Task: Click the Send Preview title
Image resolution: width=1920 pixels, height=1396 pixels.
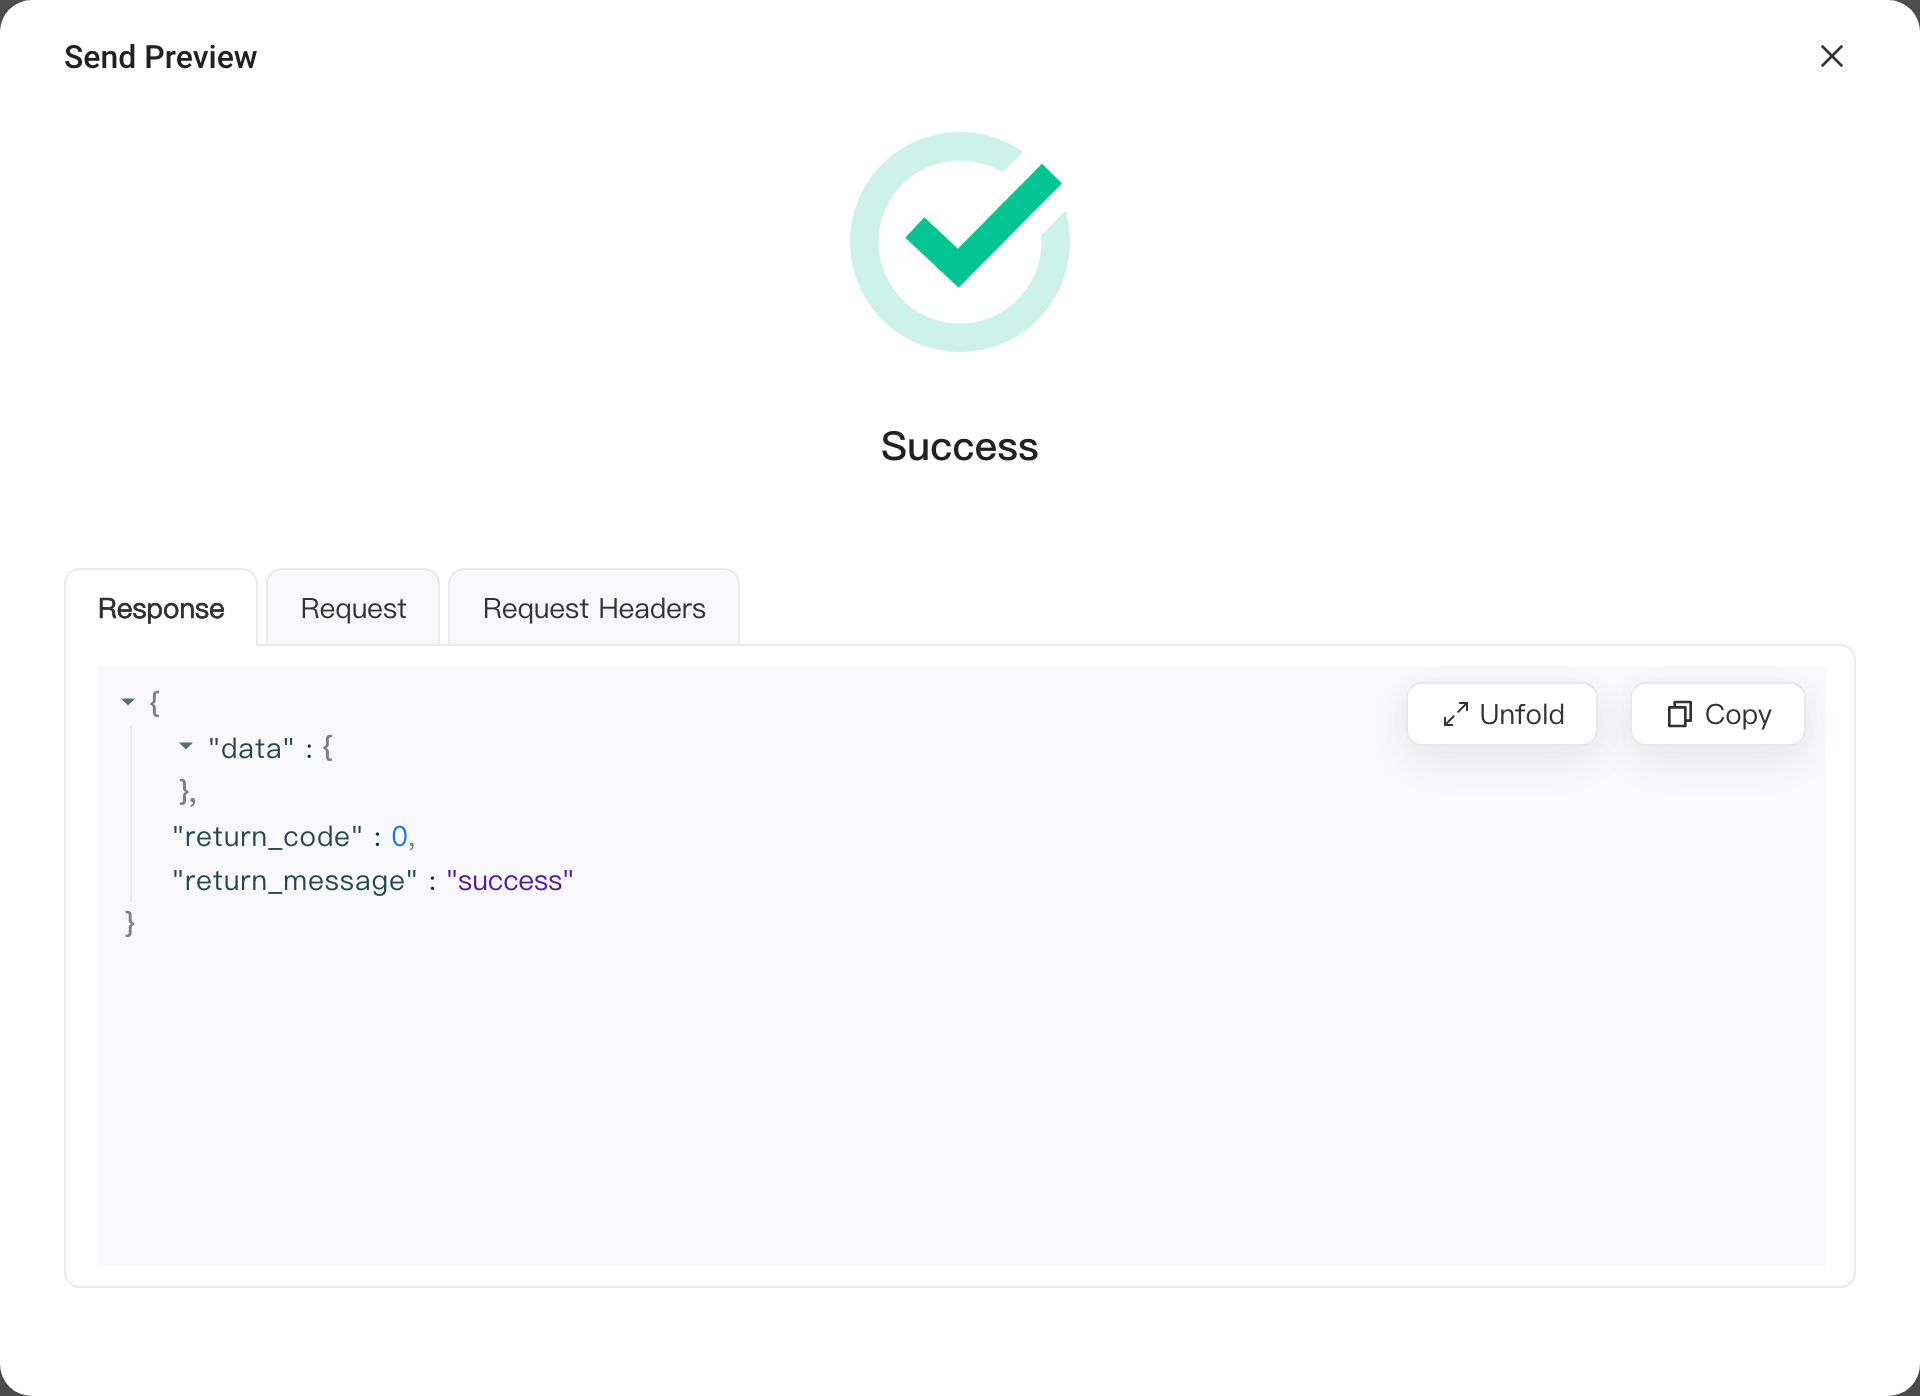Action: (160, 57)
